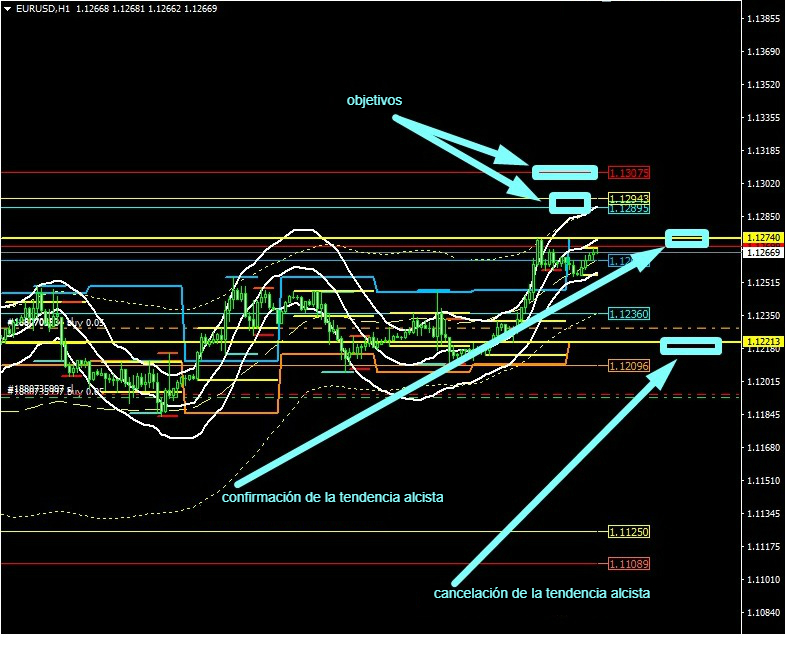Click 'cancelación de la tendencia alcista' text
The width and height of the screenshot is (785, 646).
pyautogui.click(x=542, y=593)
